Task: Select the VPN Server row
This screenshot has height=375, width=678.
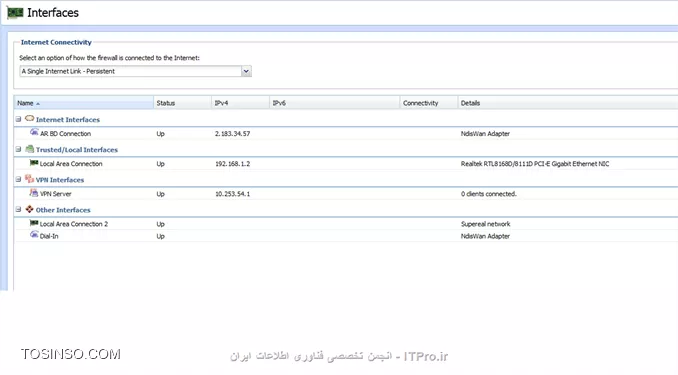Action: 346,194
